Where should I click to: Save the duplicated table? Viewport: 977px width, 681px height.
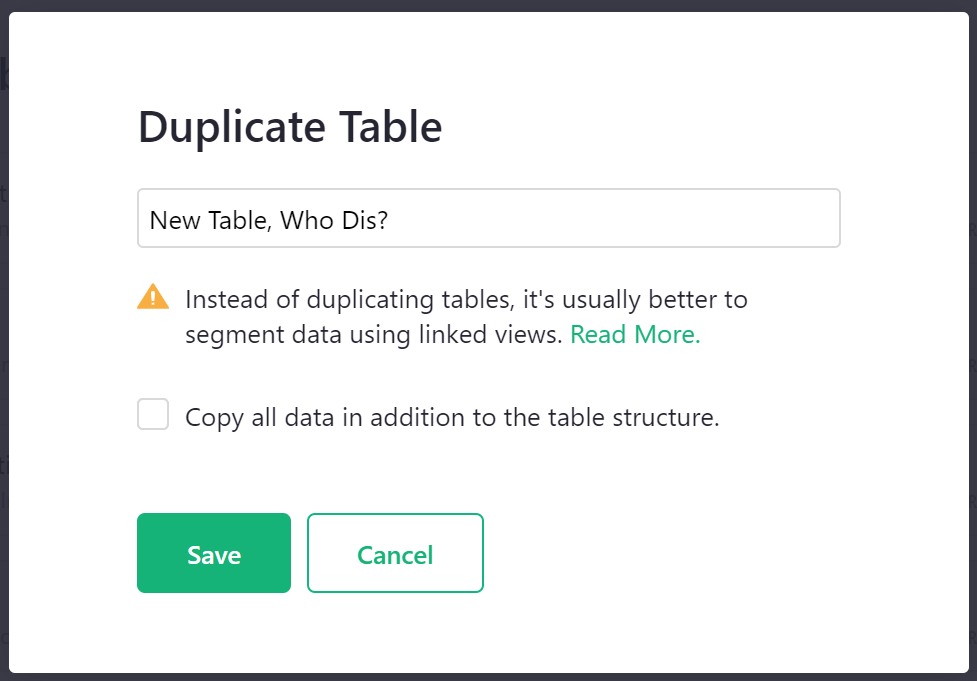tap(213, 553)
